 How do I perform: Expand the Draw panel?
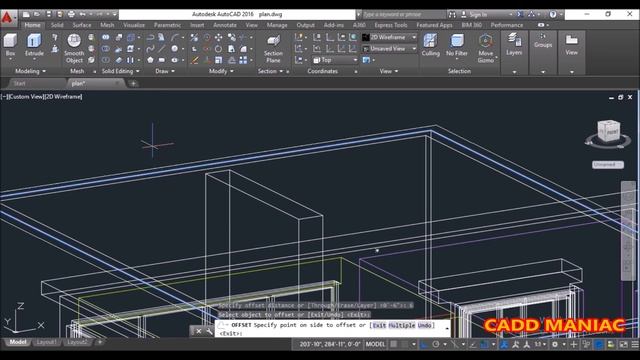tap(165, 71)
